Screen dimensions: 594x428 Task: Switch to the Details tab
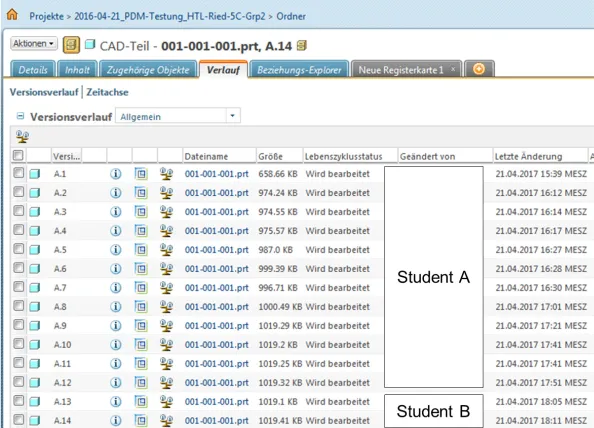(x=33, y=70)
